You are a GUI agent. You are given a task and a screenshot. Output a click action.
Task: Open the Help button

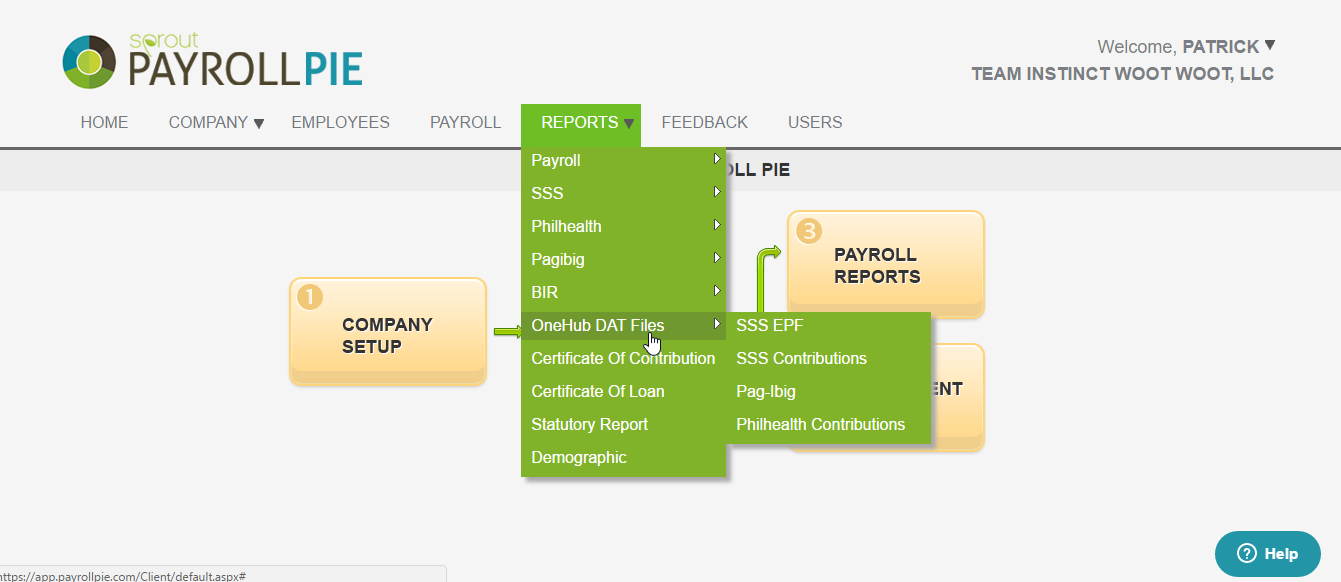tap(1268, 553)
